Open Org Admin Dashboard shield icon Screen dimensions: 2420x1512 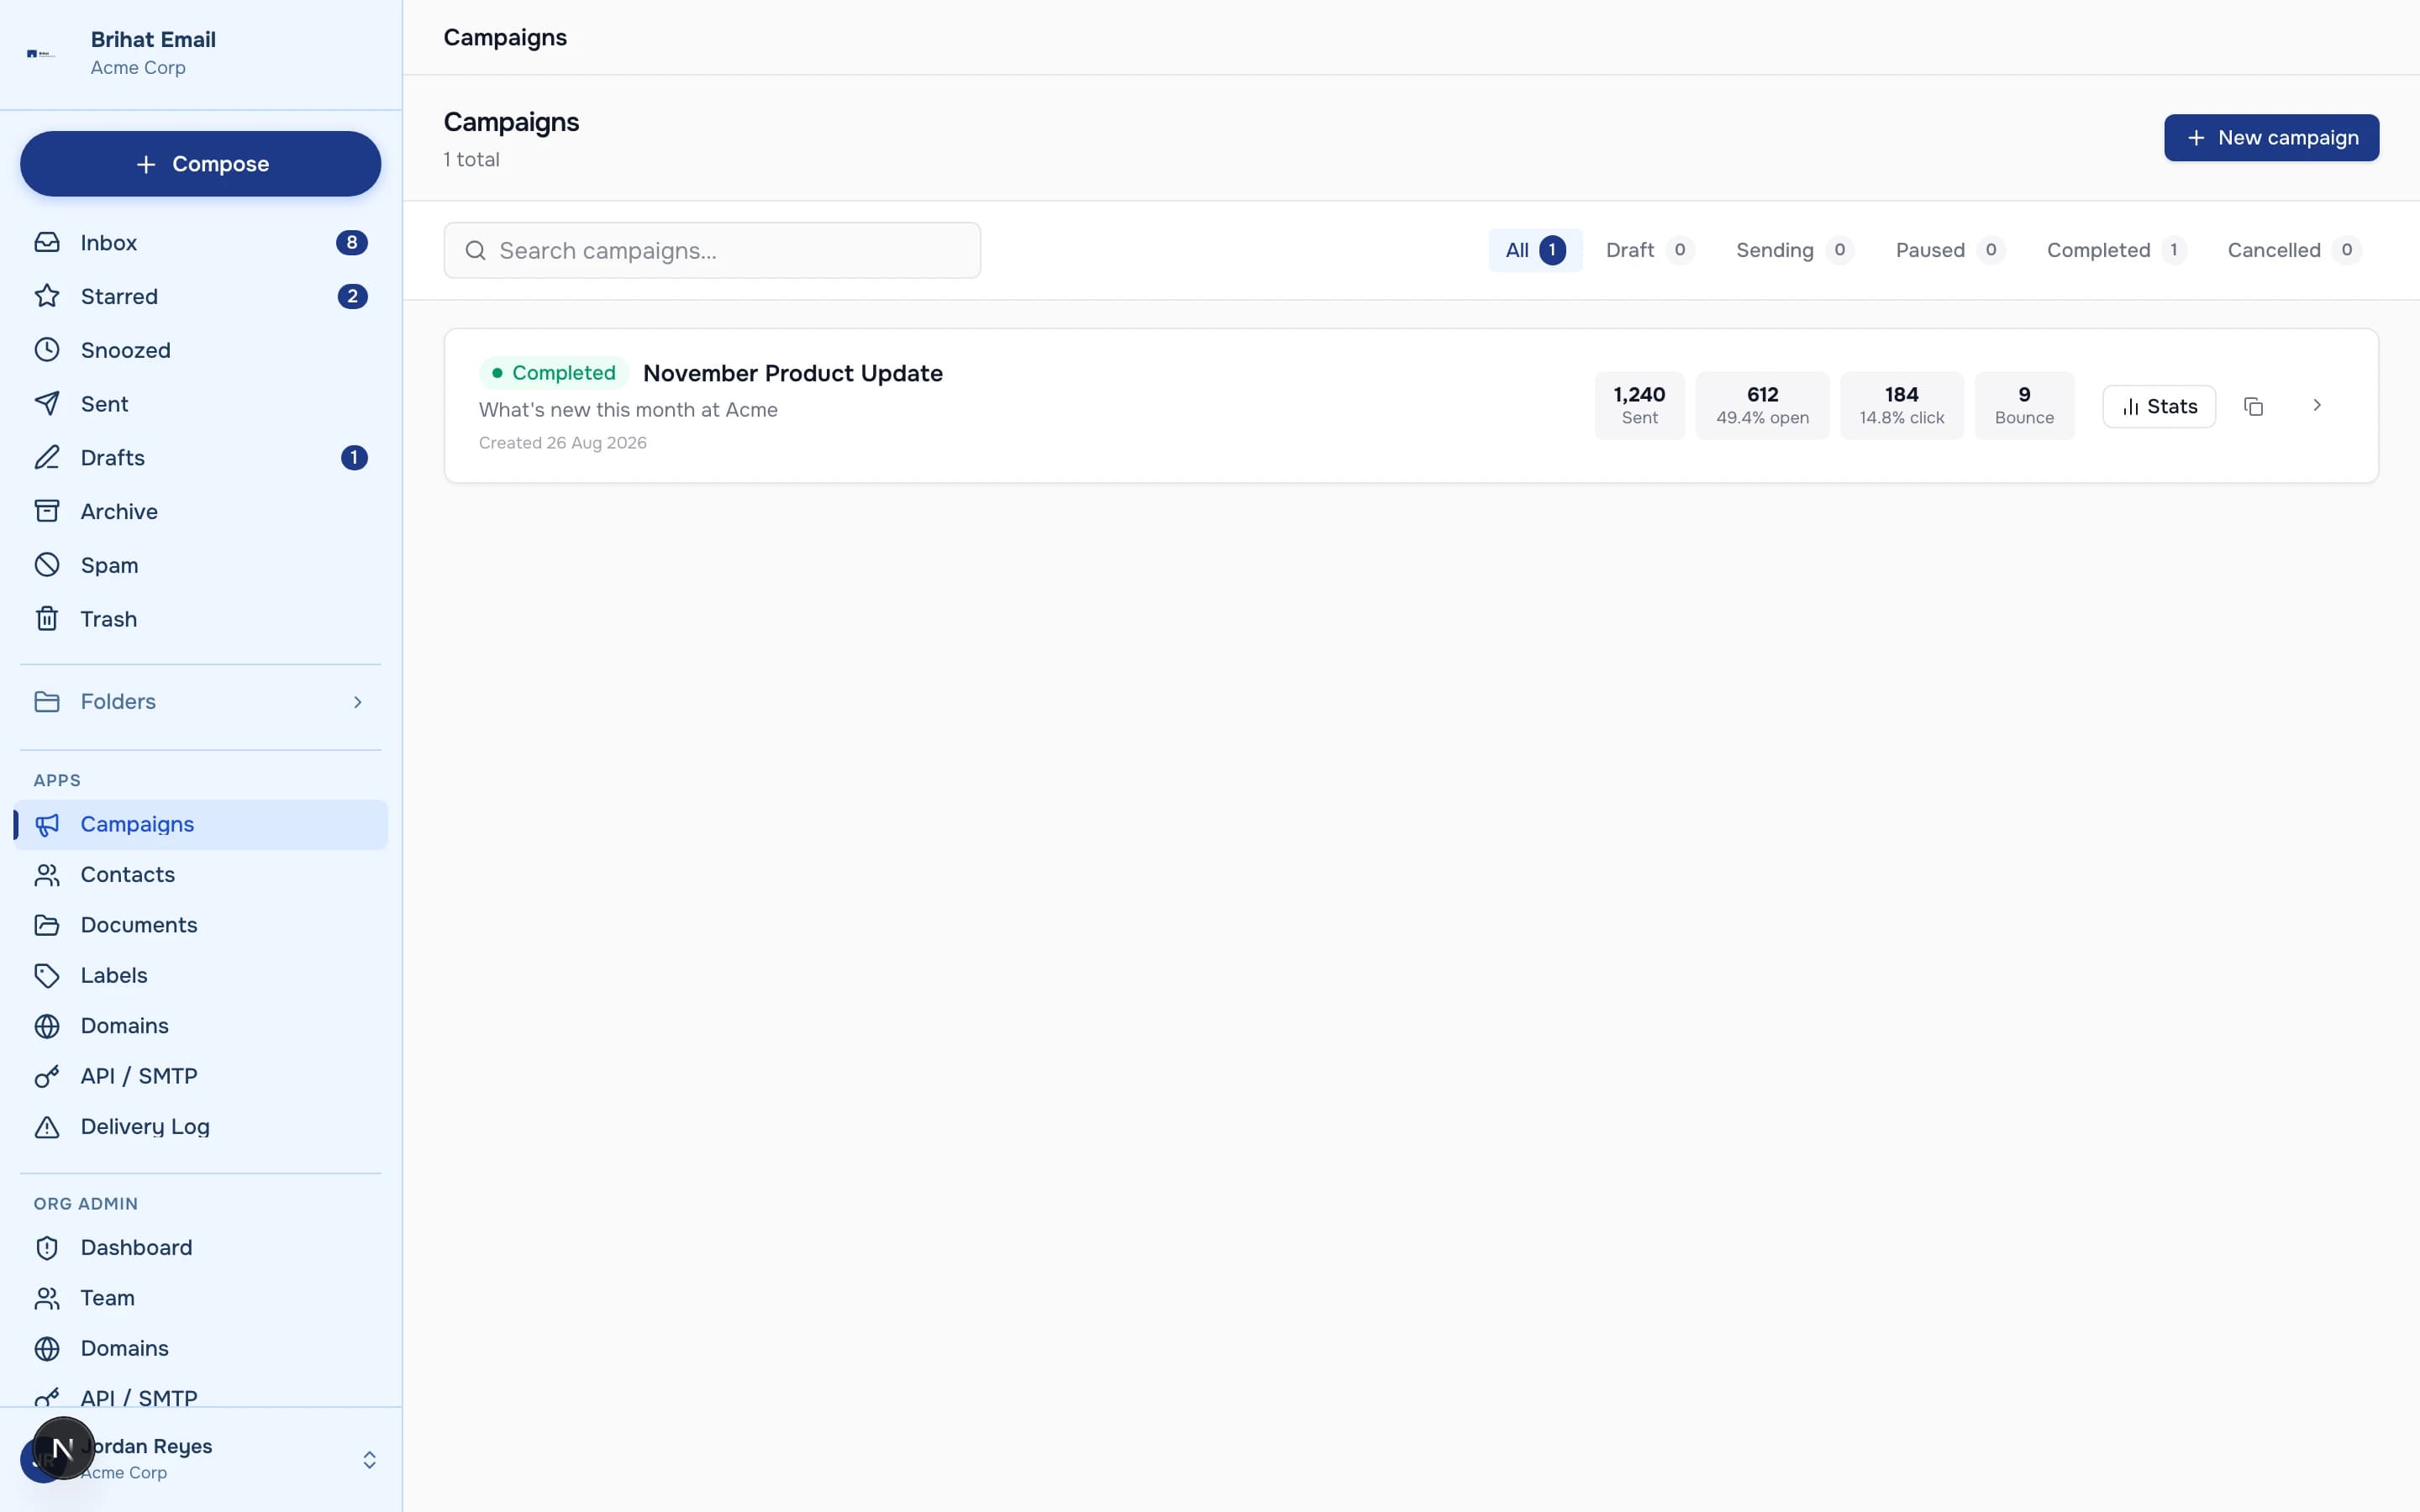pos(47,1248)
